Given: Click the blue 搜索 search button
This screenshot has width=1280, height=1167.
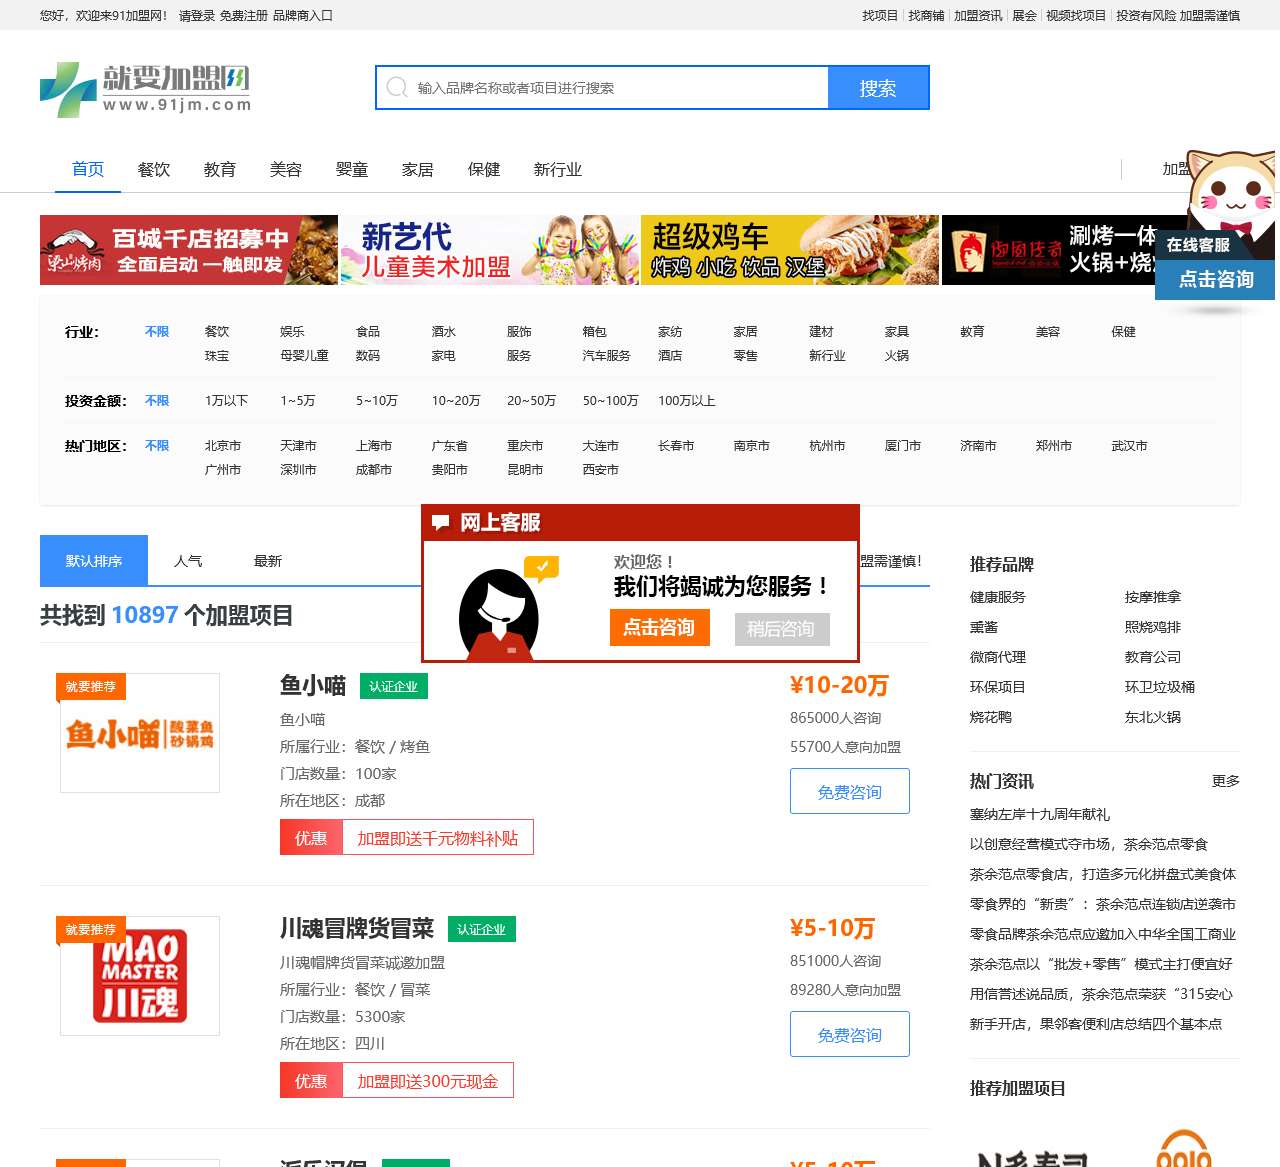Looking at the screenshot, I should (878, 88).
